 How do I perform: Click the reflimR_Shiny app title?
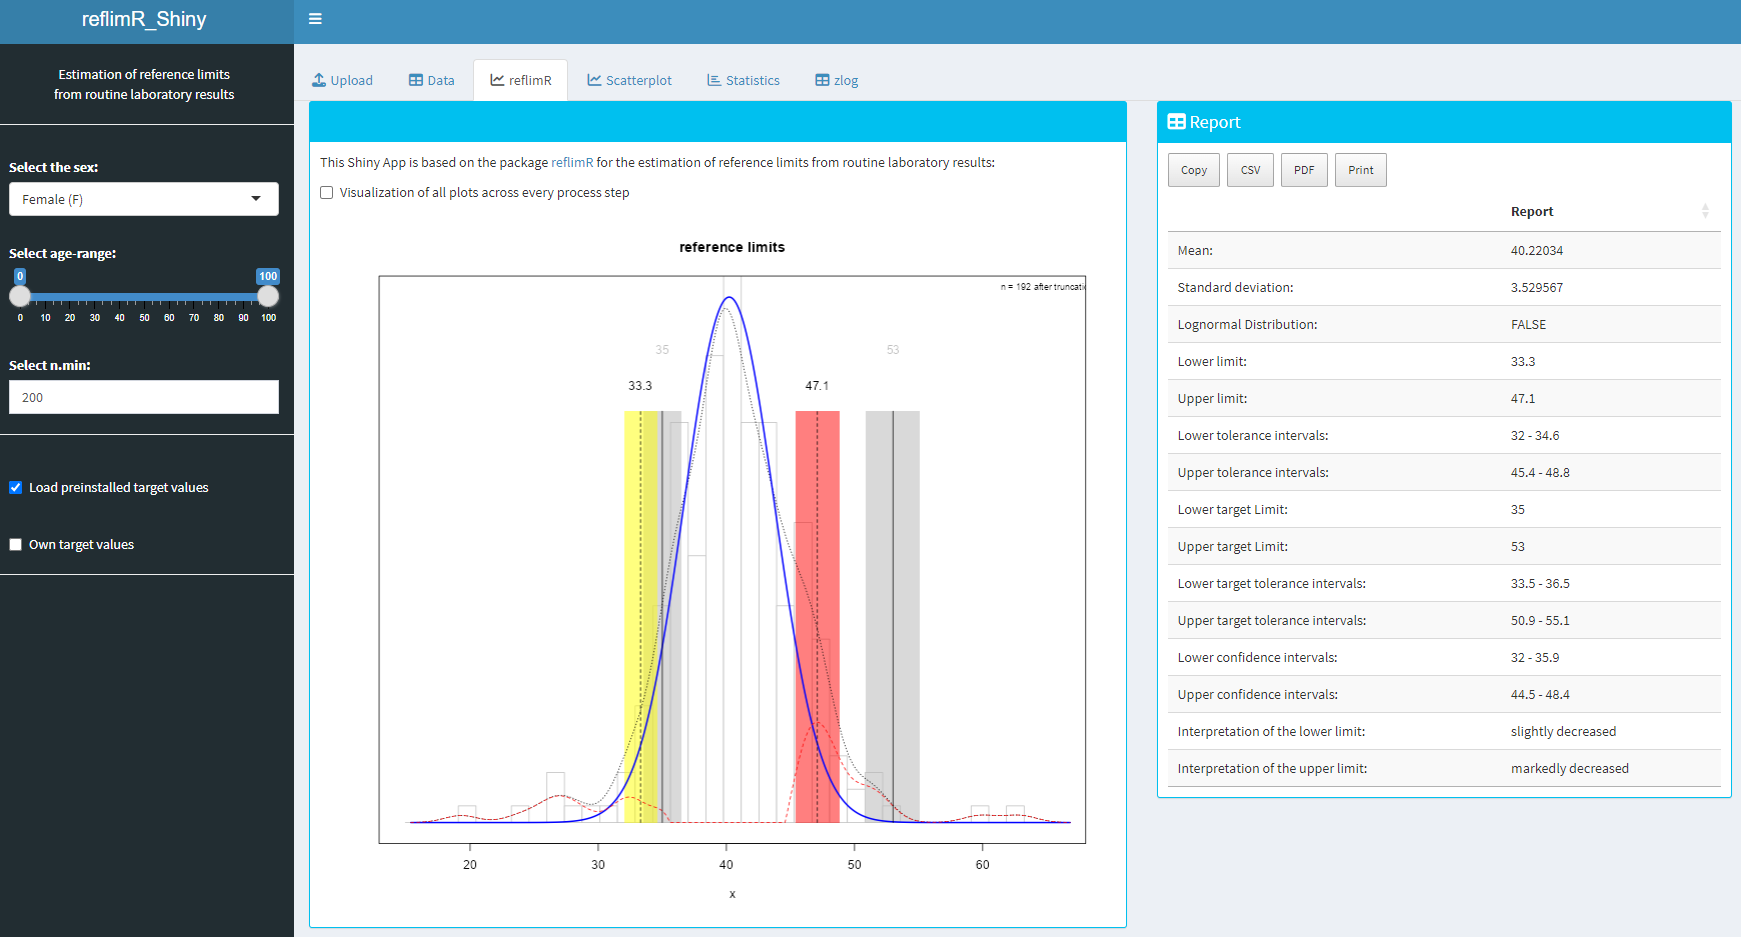pyautogui.click(x=144, y=19)
